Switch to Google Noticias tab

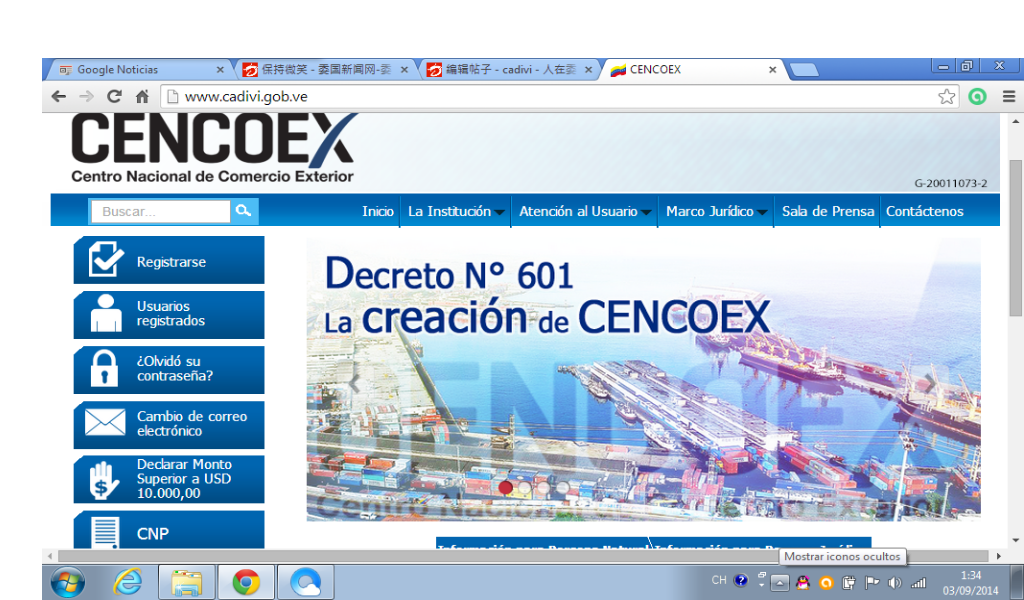(140, 69)
